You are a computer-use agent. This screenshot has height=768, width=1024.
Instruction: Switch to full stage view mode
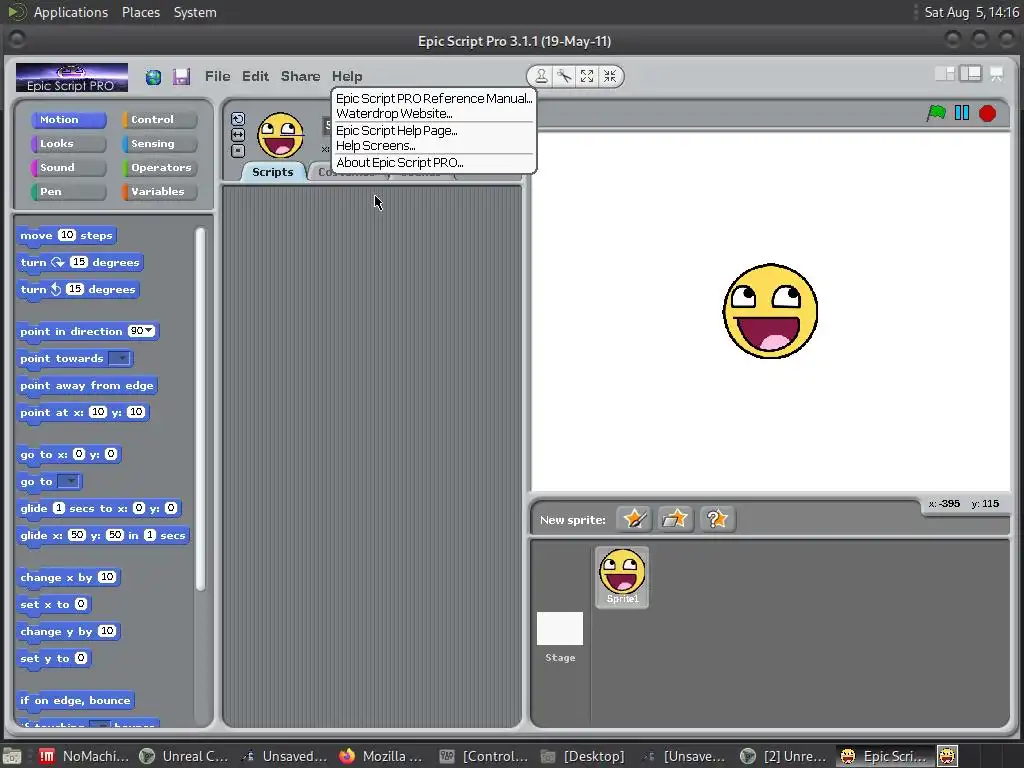970,74
